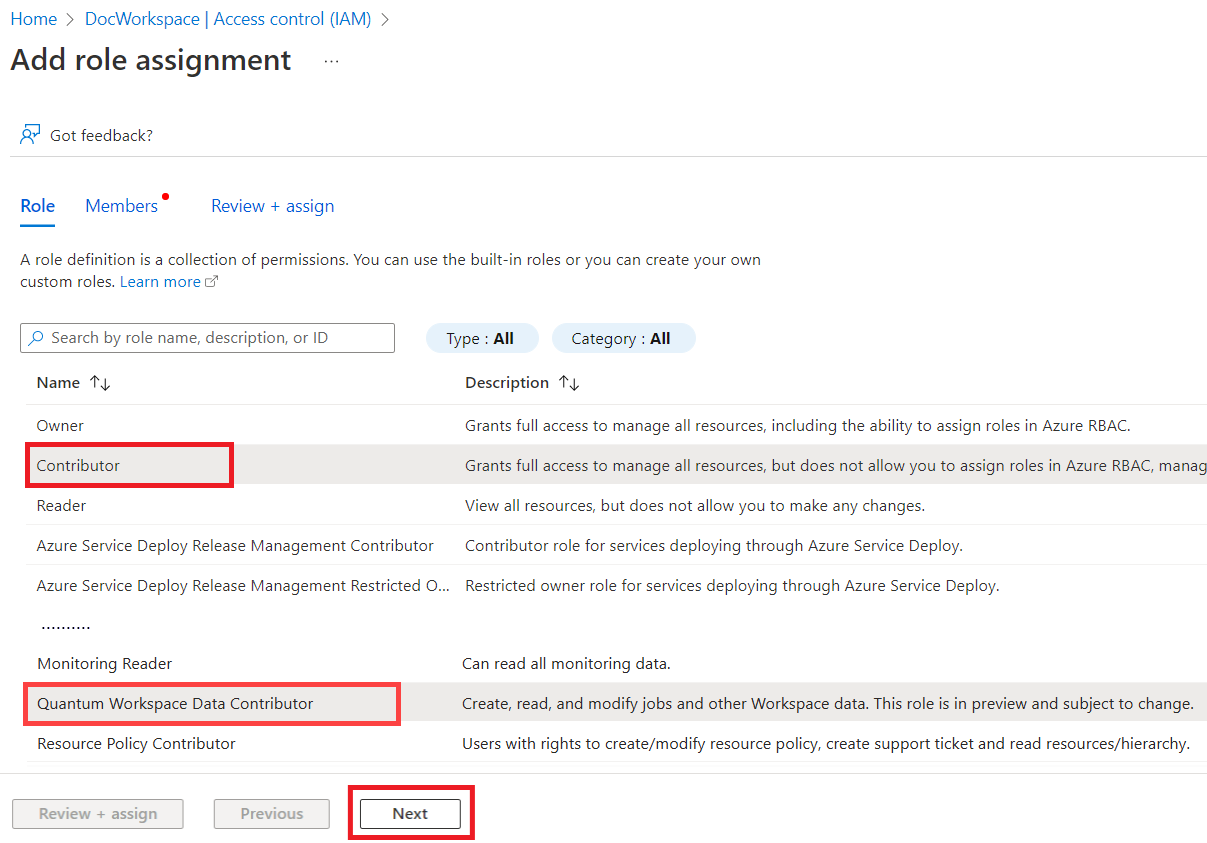The image size is (1207, 843).
Task: Click the breadcrumb chevron after Access control (IAM)
Action: 384,18
